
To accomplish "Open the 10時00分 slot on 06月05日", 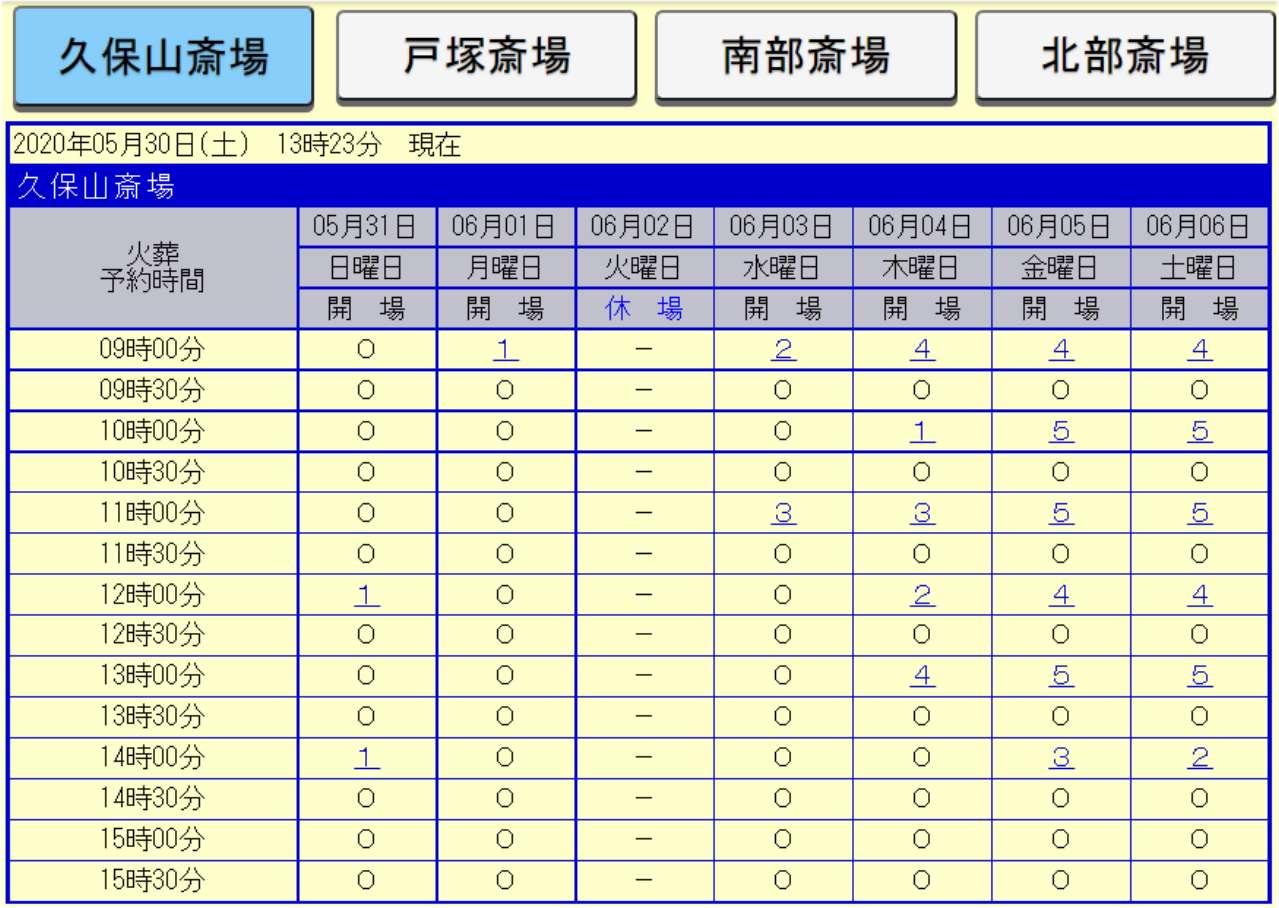I will [x=1061, y=431].
